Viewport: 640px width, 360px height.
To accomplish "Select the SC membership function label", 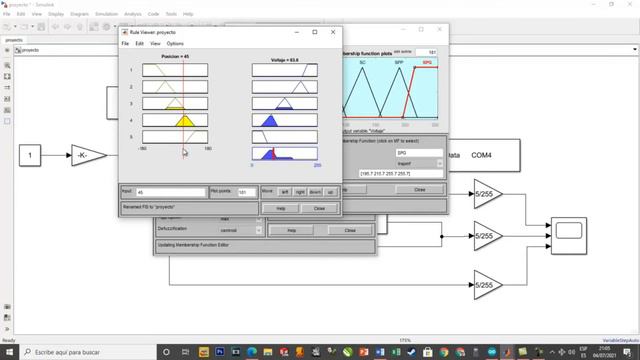I will tap(362, 62).
